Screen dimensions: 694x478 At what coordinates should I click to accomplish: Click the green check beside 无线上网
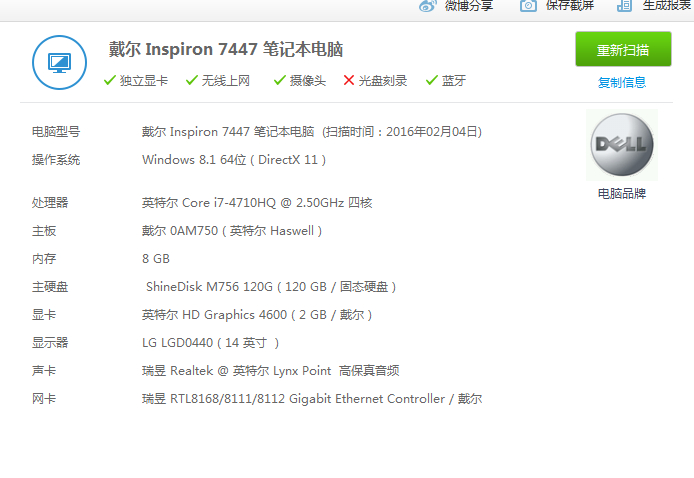(192, 81)
